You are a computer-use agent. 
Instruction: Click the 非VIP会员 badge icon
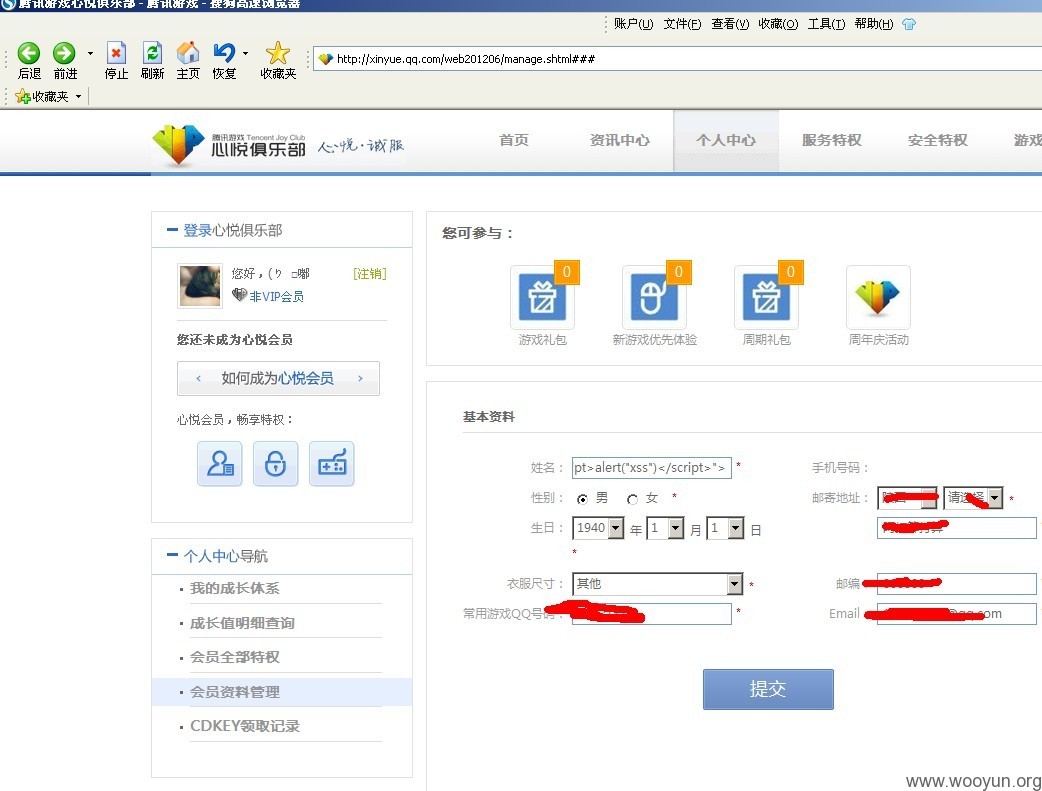coord(239,294)
